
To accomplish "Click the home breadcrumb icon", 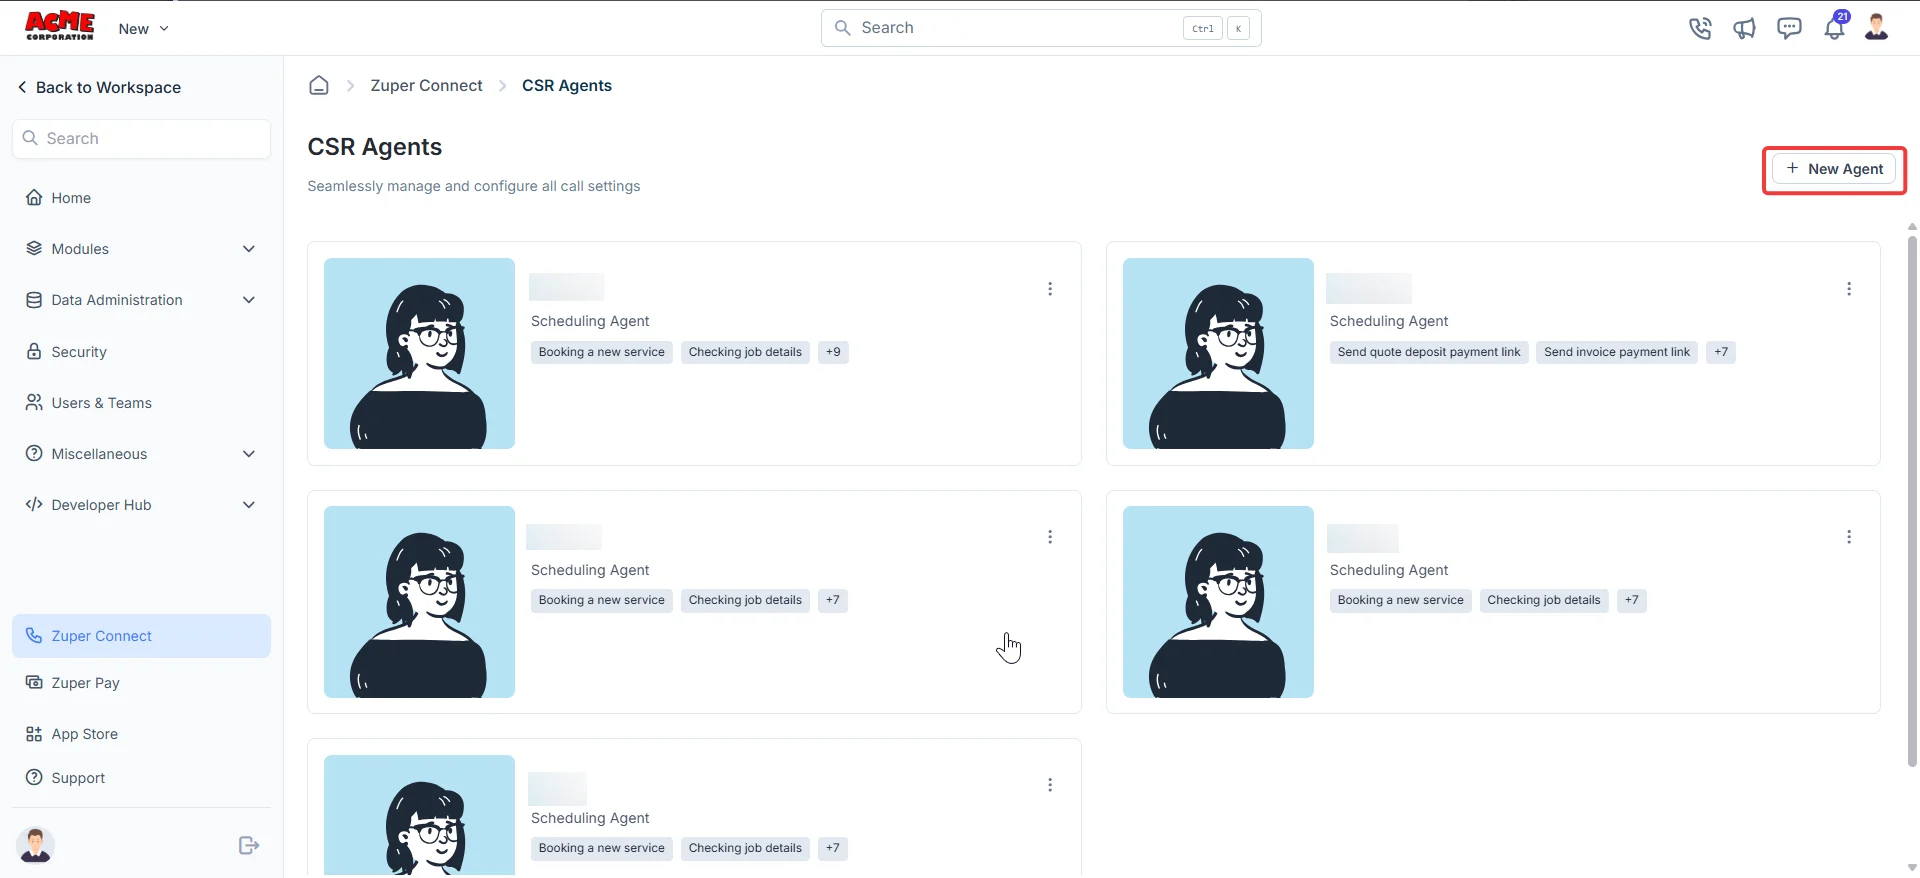I will (x=319, y=85).
